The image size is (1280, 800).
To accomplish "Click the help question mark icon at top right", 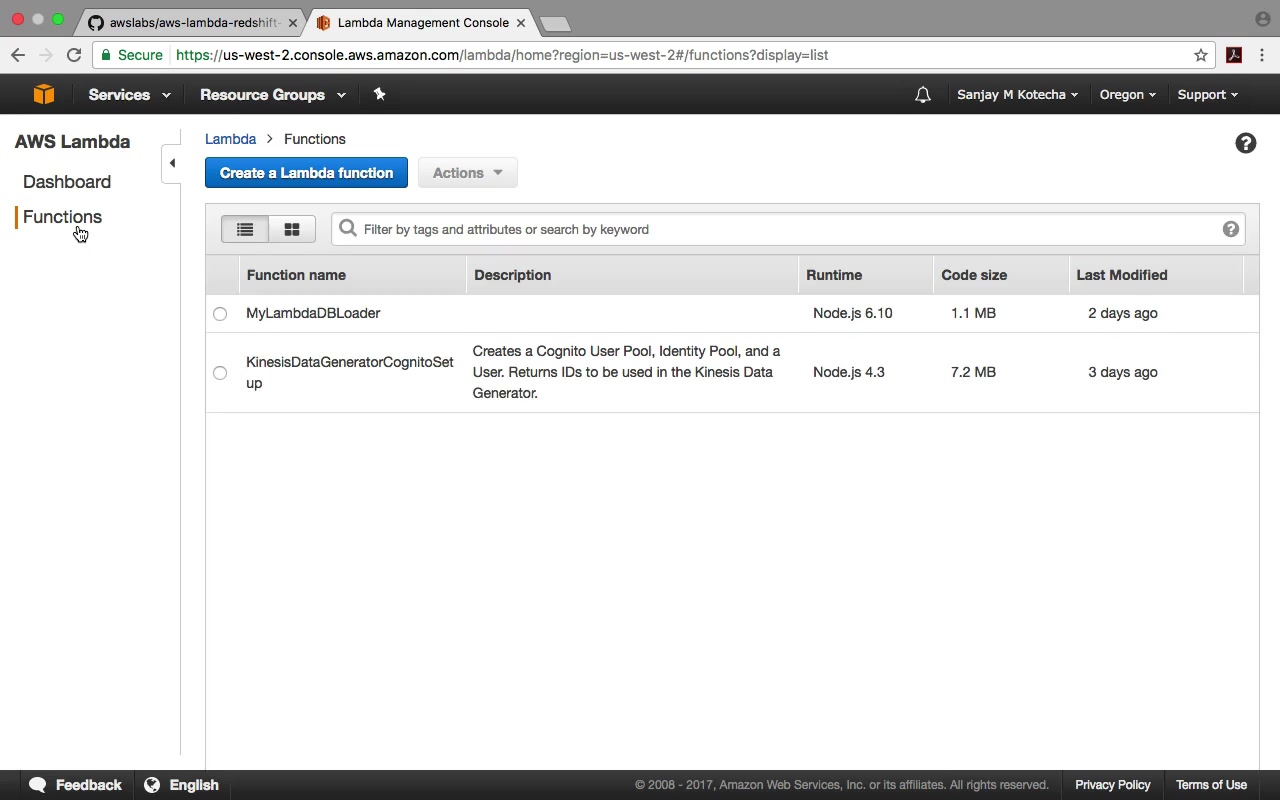I will pos(1245,143).
